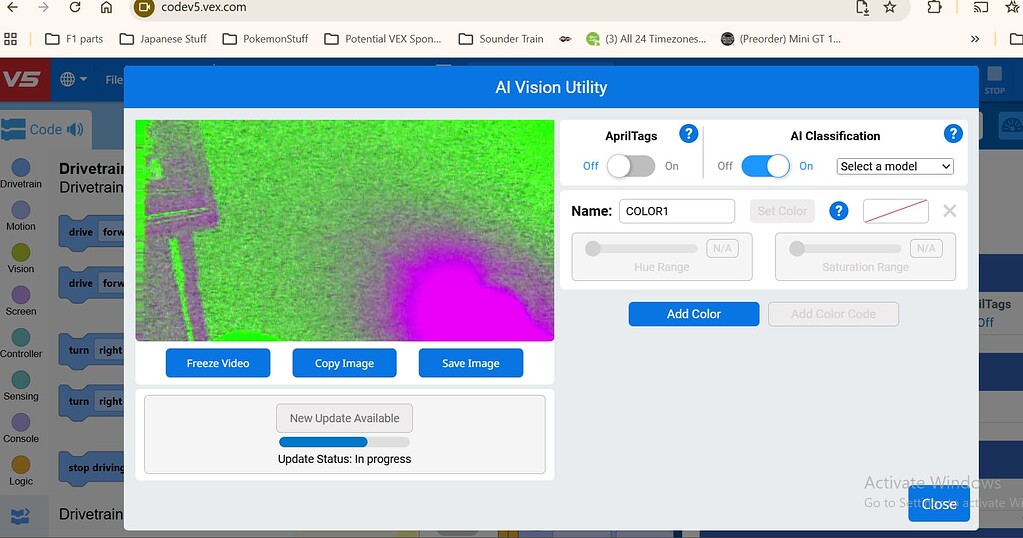Click the V5 logo in VEXcode header
1023x538 pixels.
[x=24, y=80]
